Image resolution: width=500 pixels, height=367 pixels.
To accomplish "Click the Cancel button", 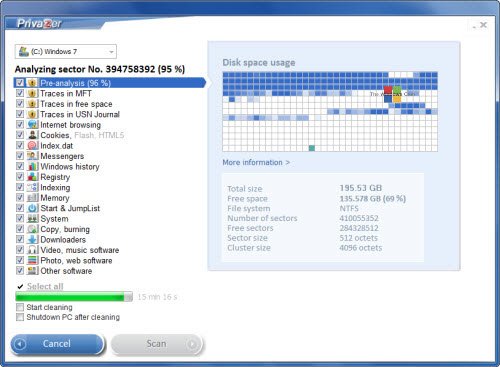I will pyautogui.click(x=57, y=344).
